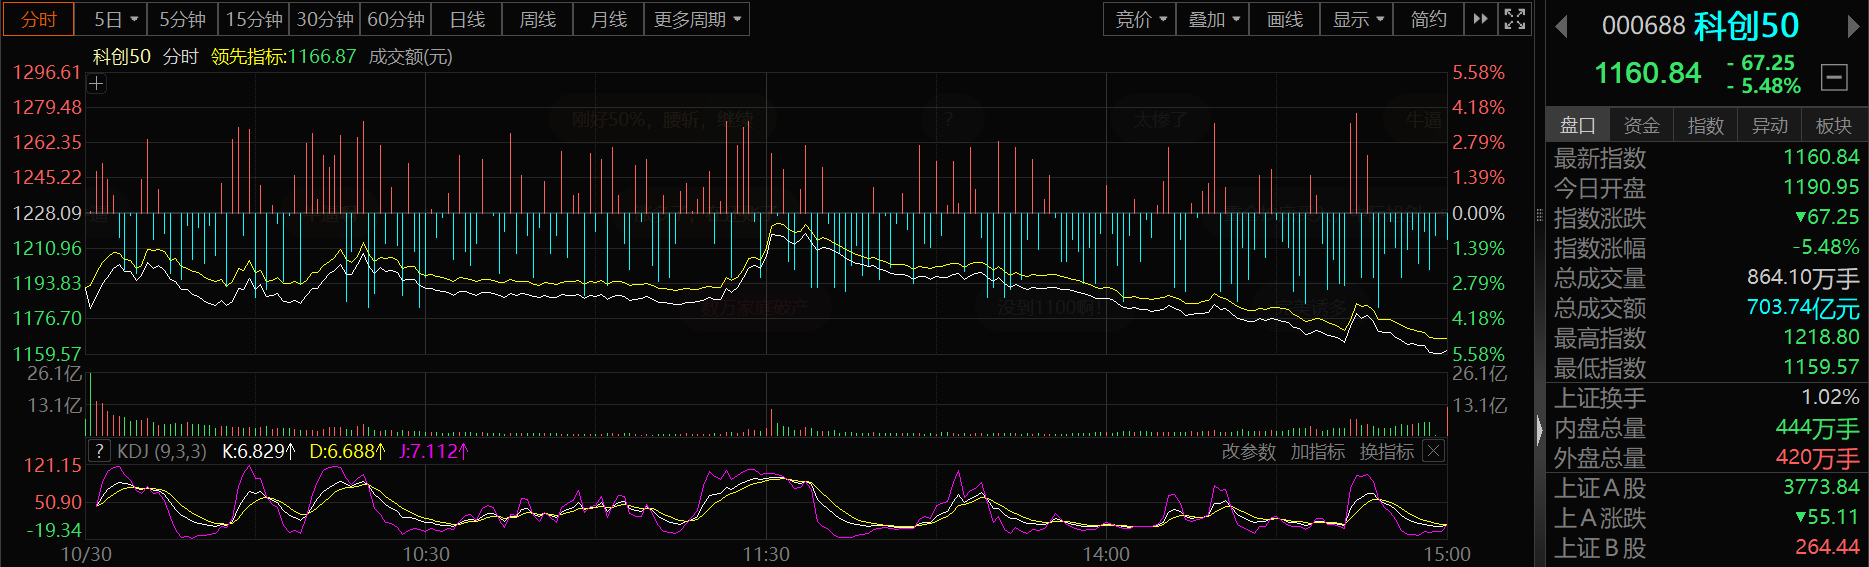Go to next stock with right arrow
Image resolution: width=1869 pixels, height=567 pixels.
tap(1853, 27)
